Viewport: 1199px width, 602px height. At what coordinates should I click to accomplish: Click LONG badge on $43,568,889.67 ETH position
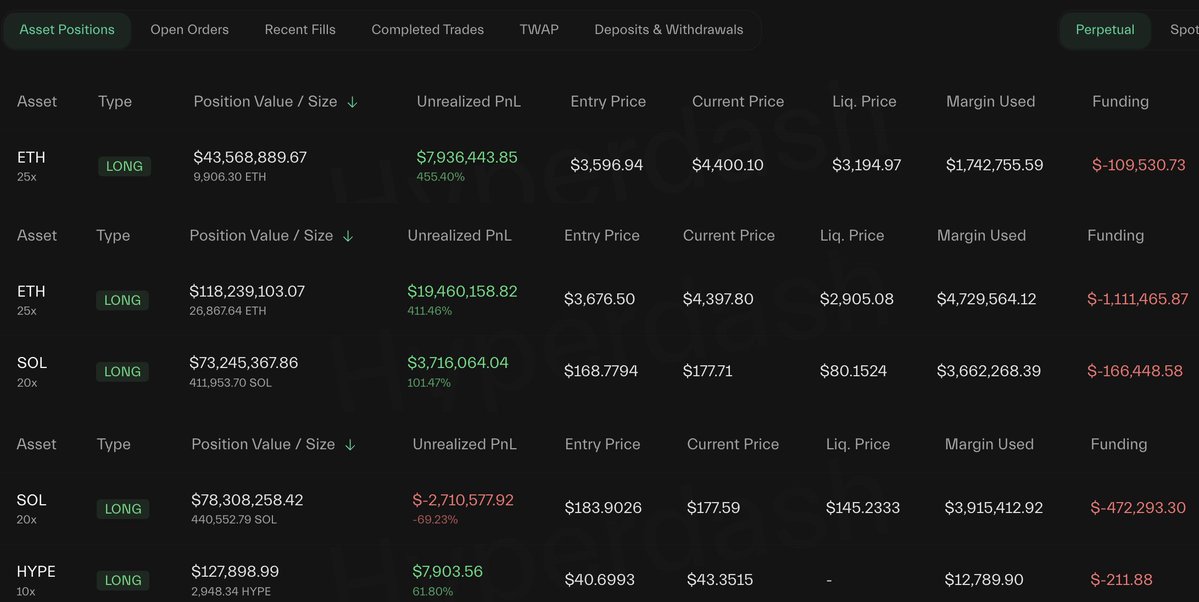[x=125, y=166]
